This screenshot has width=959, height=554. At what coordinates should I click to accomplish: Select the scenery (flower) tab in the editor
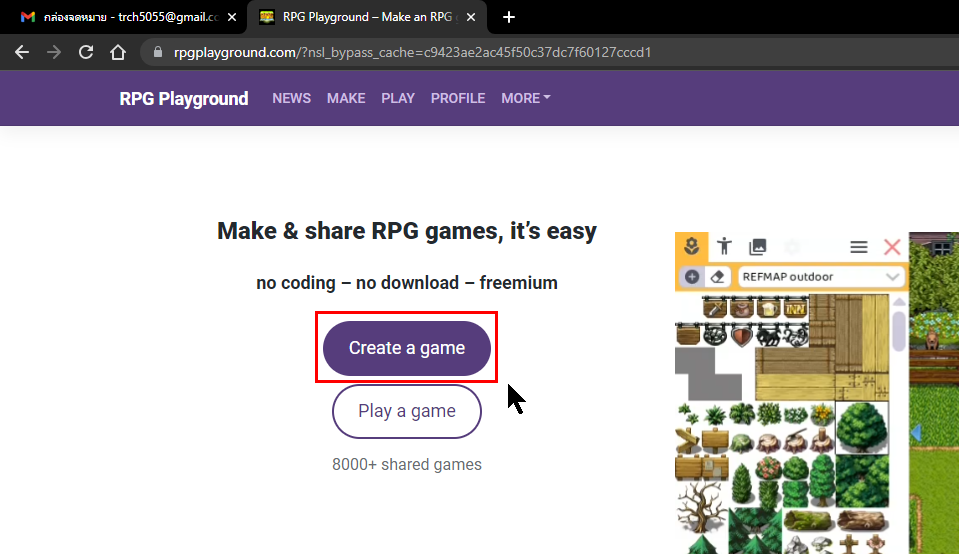click(x=692, y=247)
